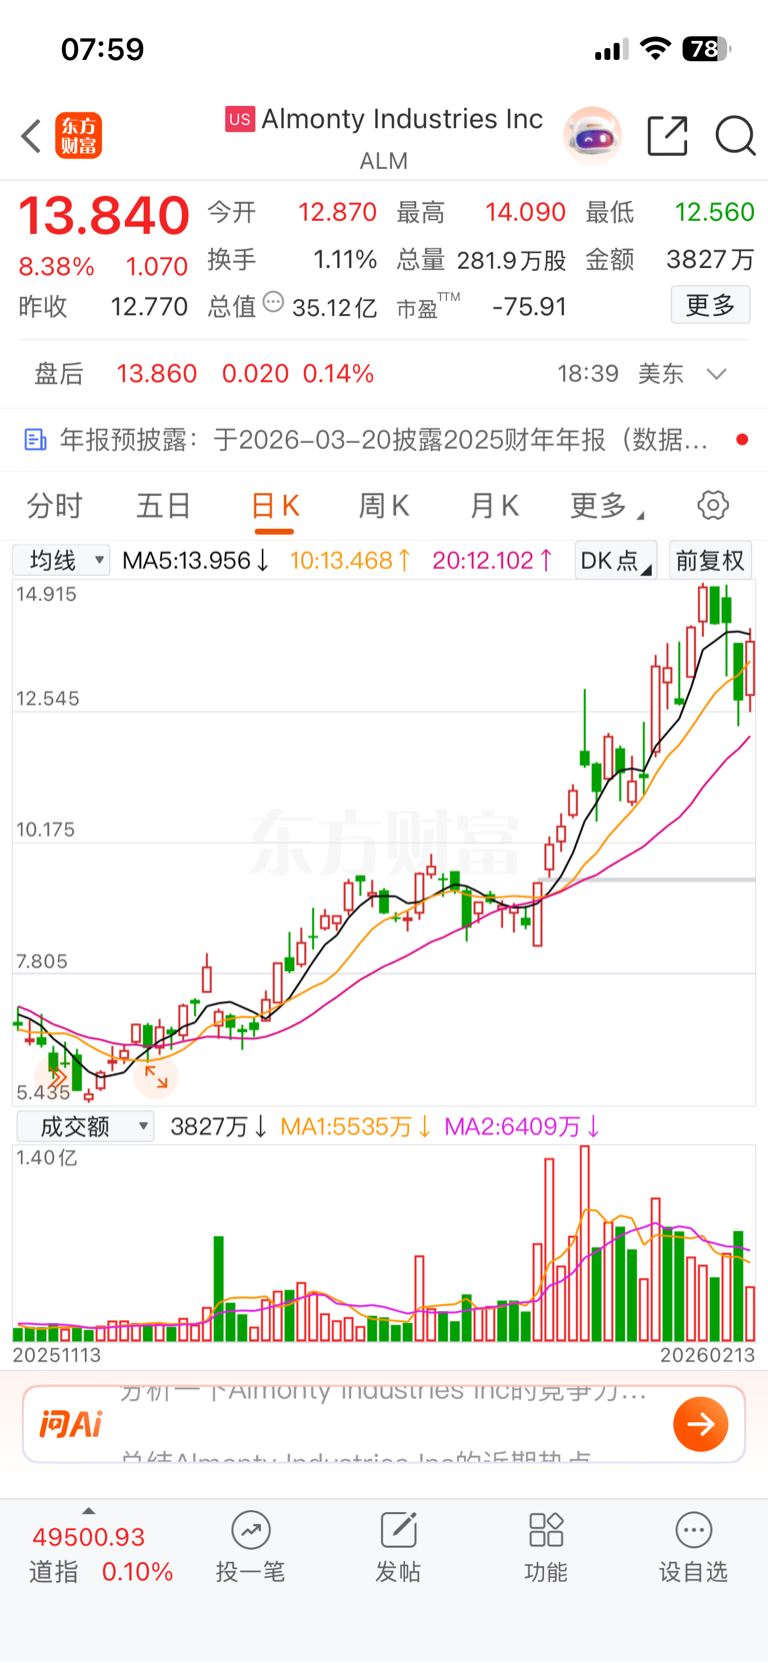
Task: Expand the index ticker arrow above 49500.93
Action: pos(88,1511)
